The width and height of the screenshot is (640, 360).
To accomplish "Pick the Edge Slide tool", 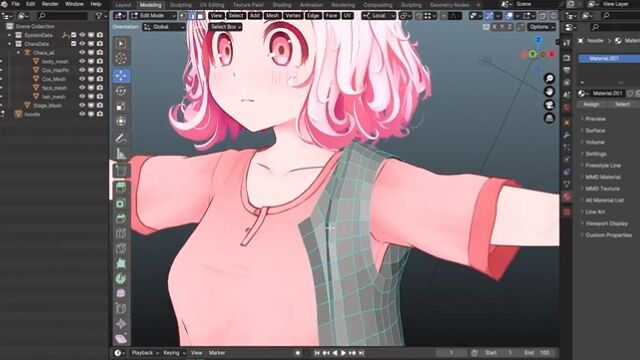I will tap(121, 309).
